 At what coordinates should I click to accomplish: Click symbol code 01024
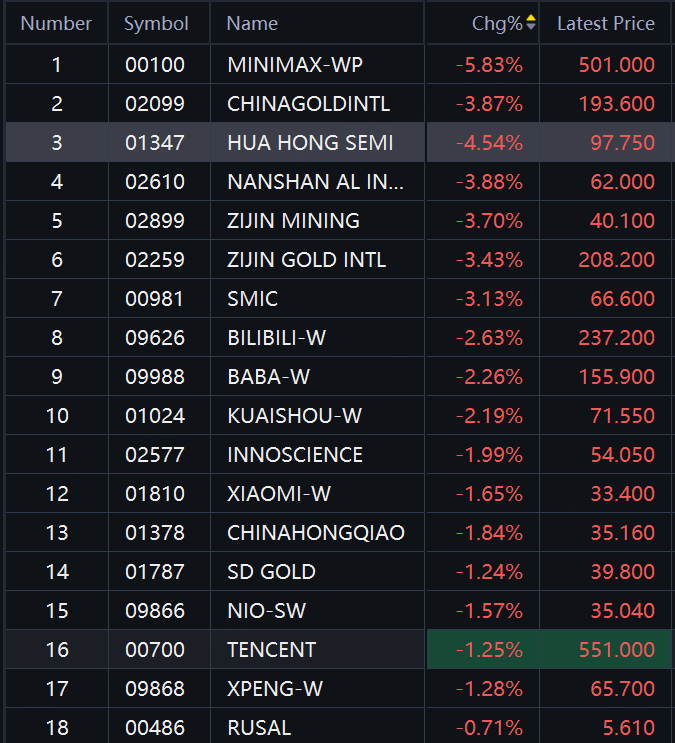point(155,416)
